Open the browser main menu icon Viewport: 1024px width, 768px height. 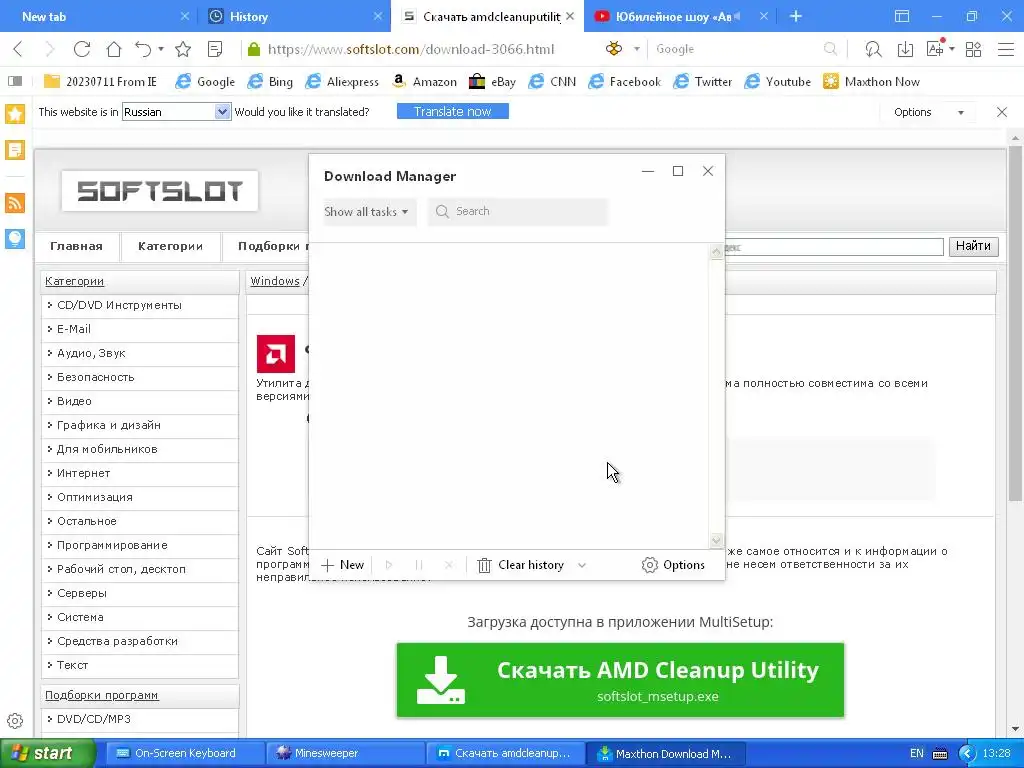coord(1006,49)
